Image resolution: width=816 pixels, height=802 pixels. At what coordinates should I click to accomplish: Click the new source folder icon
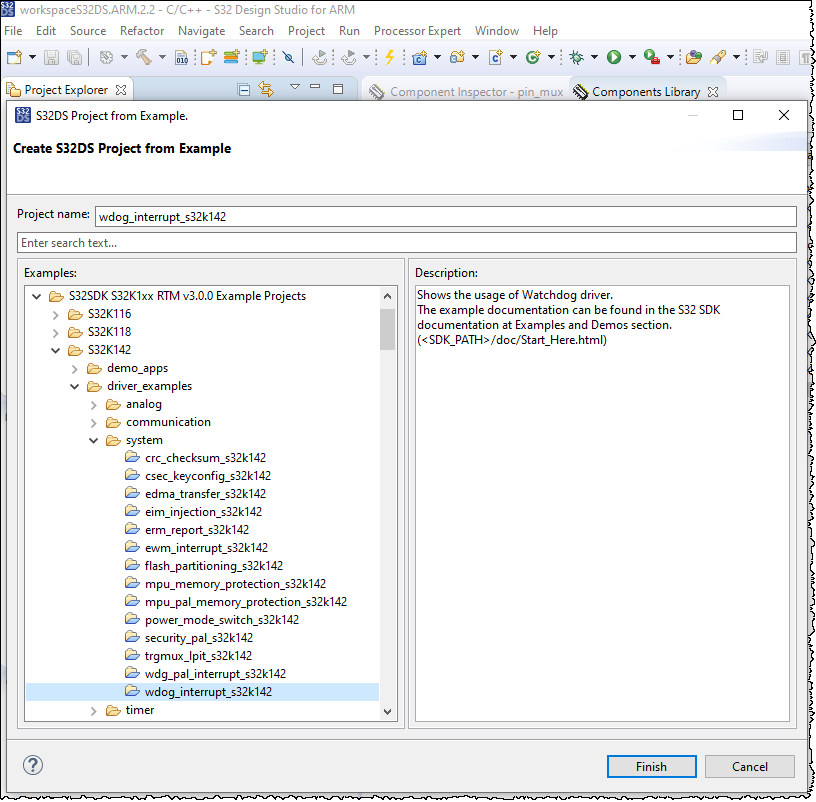point(457,57)
